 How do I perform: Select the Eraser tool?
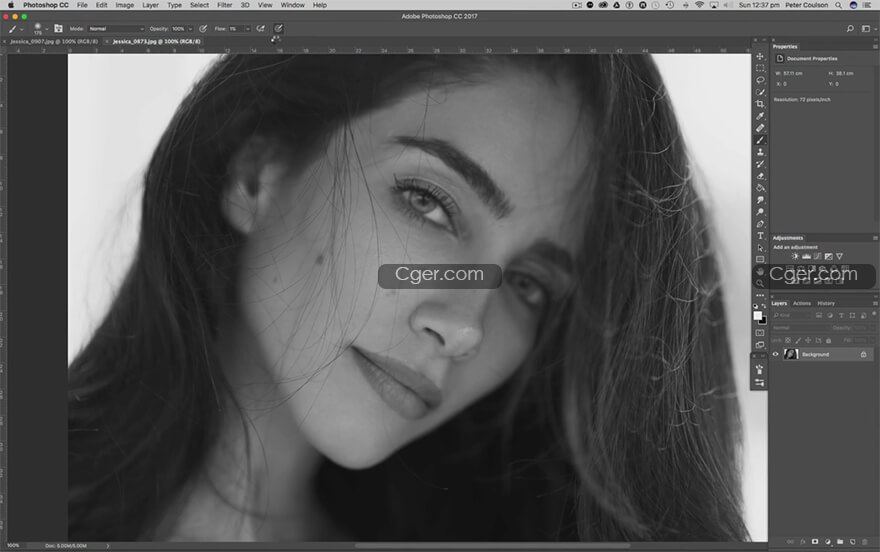point(760,176)
